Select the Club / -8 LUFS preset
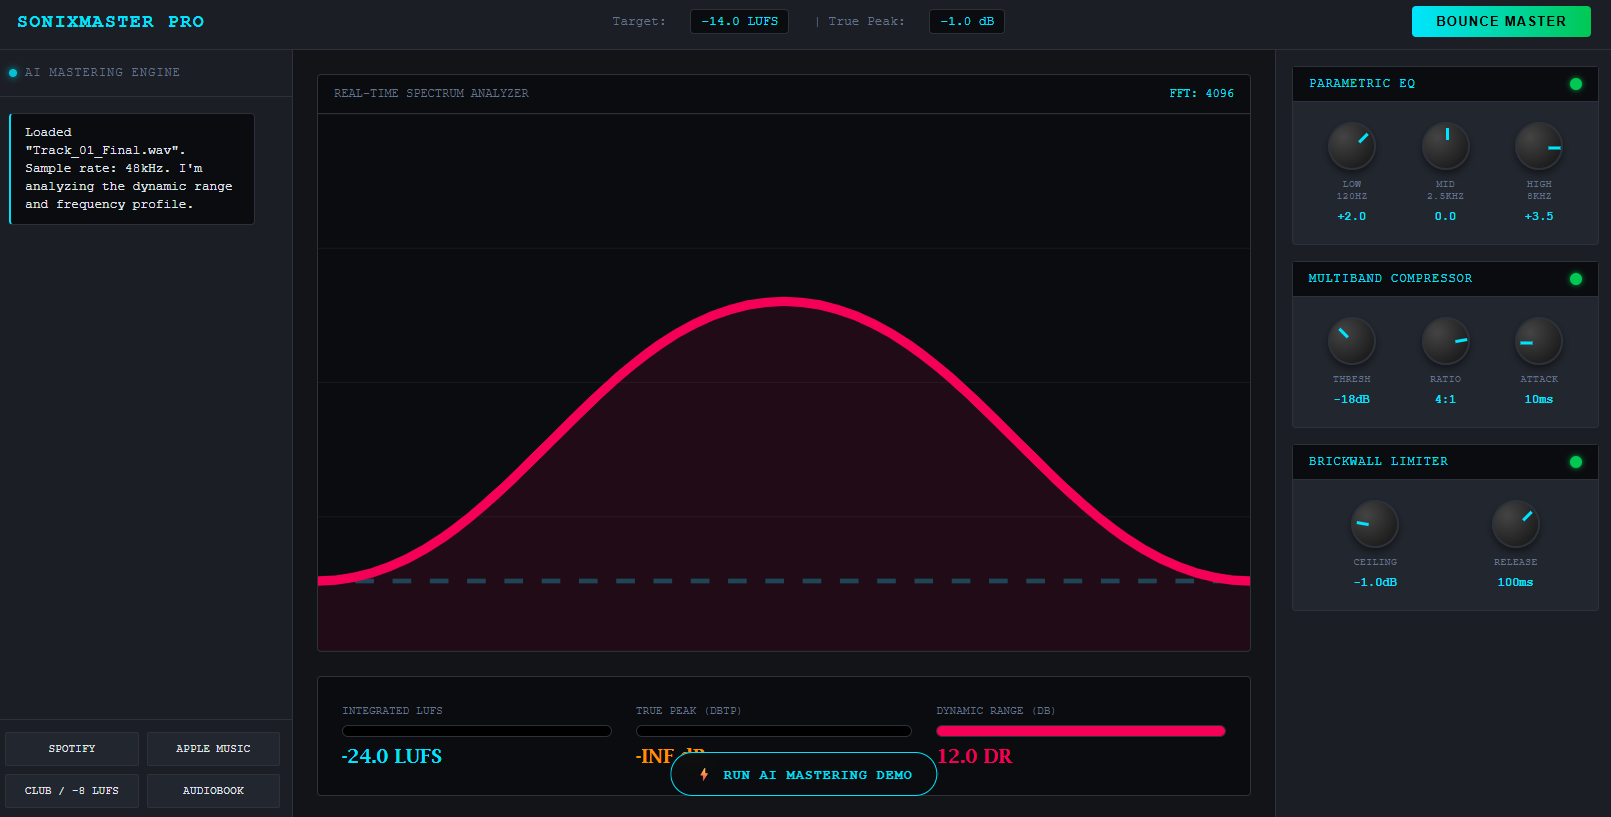This screenshot has width=1611, height=817. point(72,791)
